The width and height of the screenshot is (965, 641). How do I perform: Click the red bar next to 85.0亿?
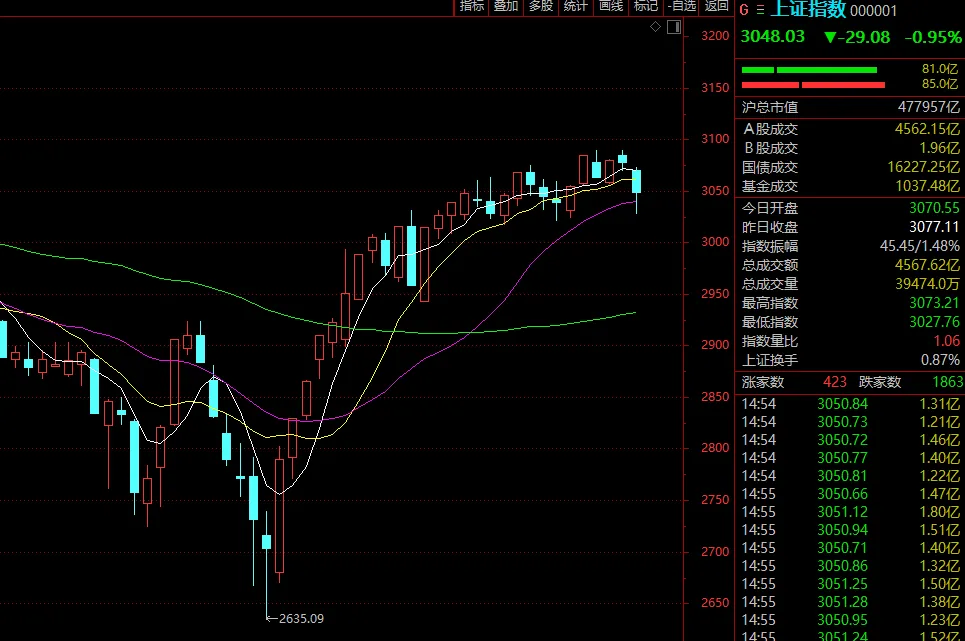pos(813,85)
